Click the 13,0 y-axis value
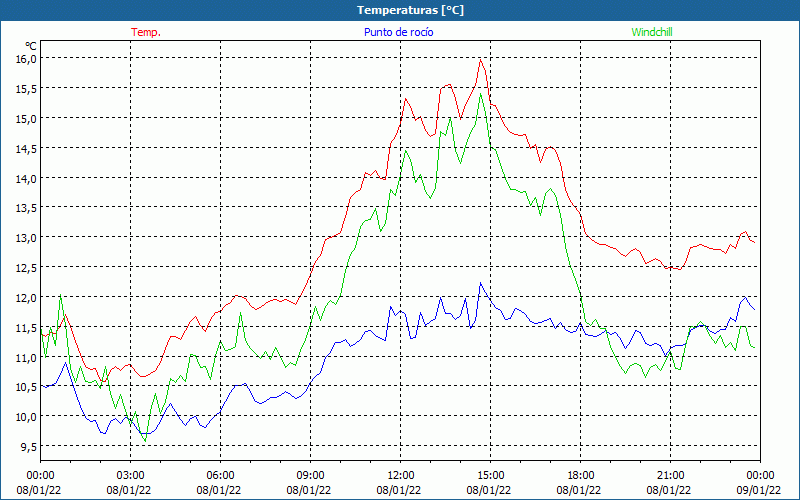The width and height of the screenshot is (800, 500). [x=27, y=238]
